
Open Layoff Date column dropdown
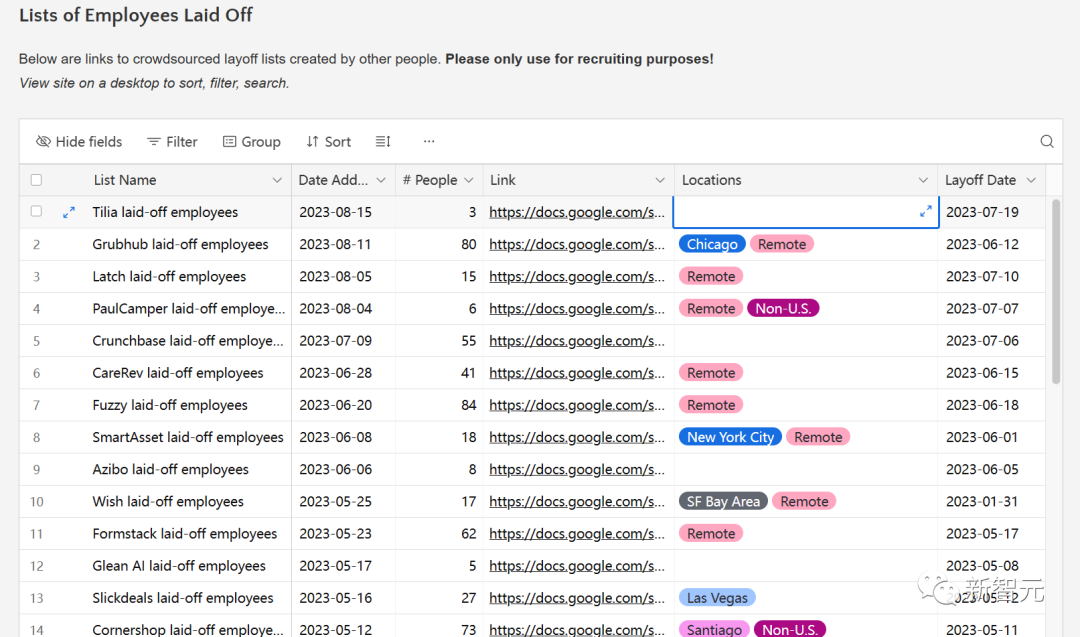click(1031, 180)
